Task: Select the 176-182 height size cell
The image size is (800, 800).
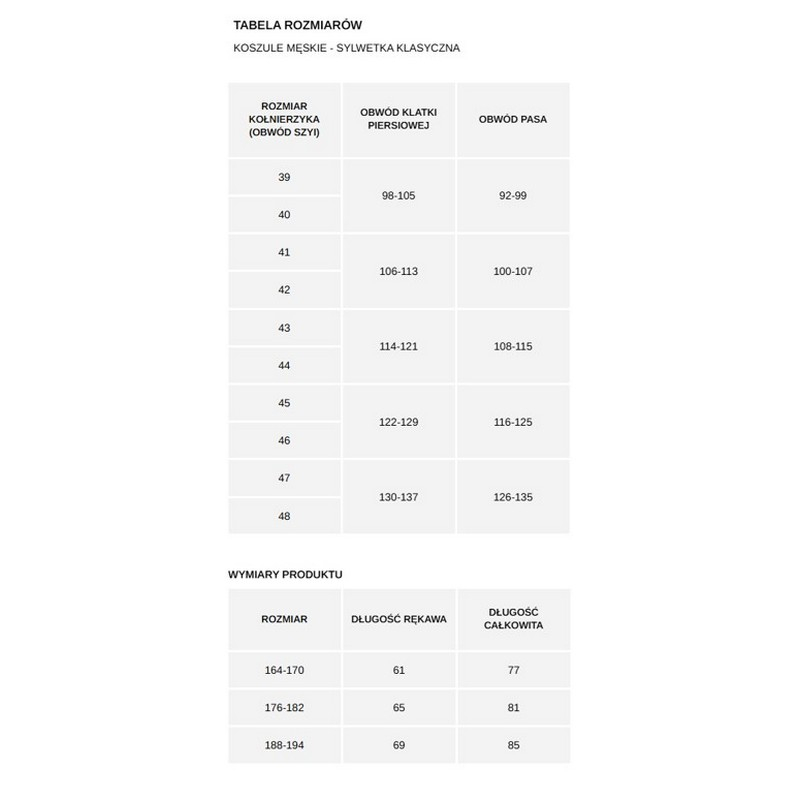Action: (284, 707)
